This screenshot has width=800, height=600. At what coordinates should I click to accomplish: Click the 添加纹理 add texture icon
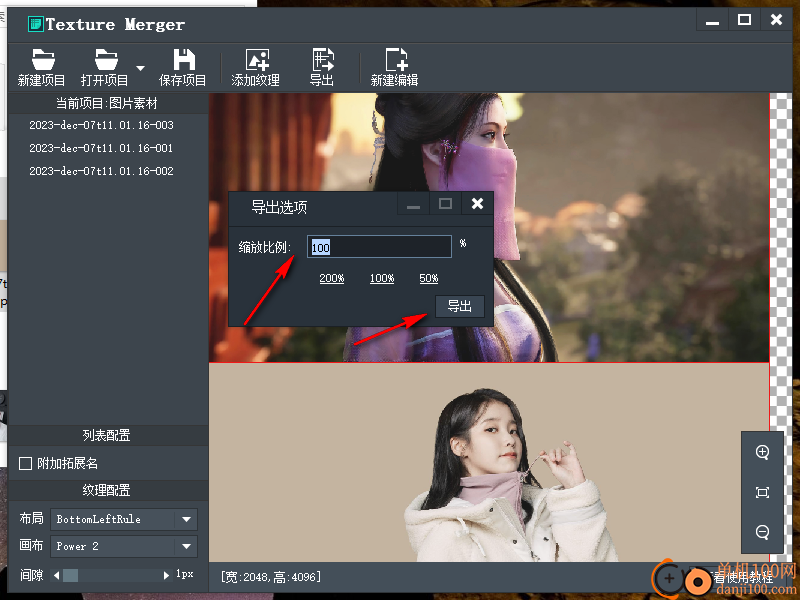[x=257, y=60]
